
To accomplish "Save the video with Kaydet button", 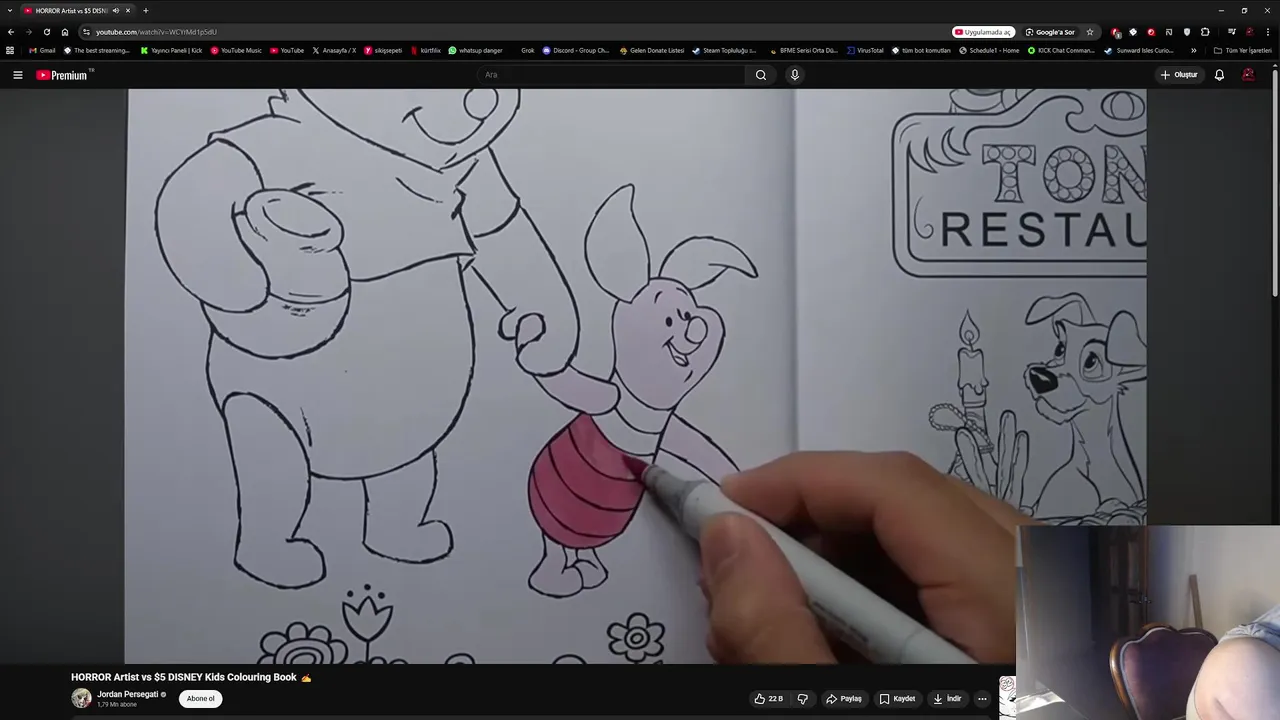I will (898, 699).
